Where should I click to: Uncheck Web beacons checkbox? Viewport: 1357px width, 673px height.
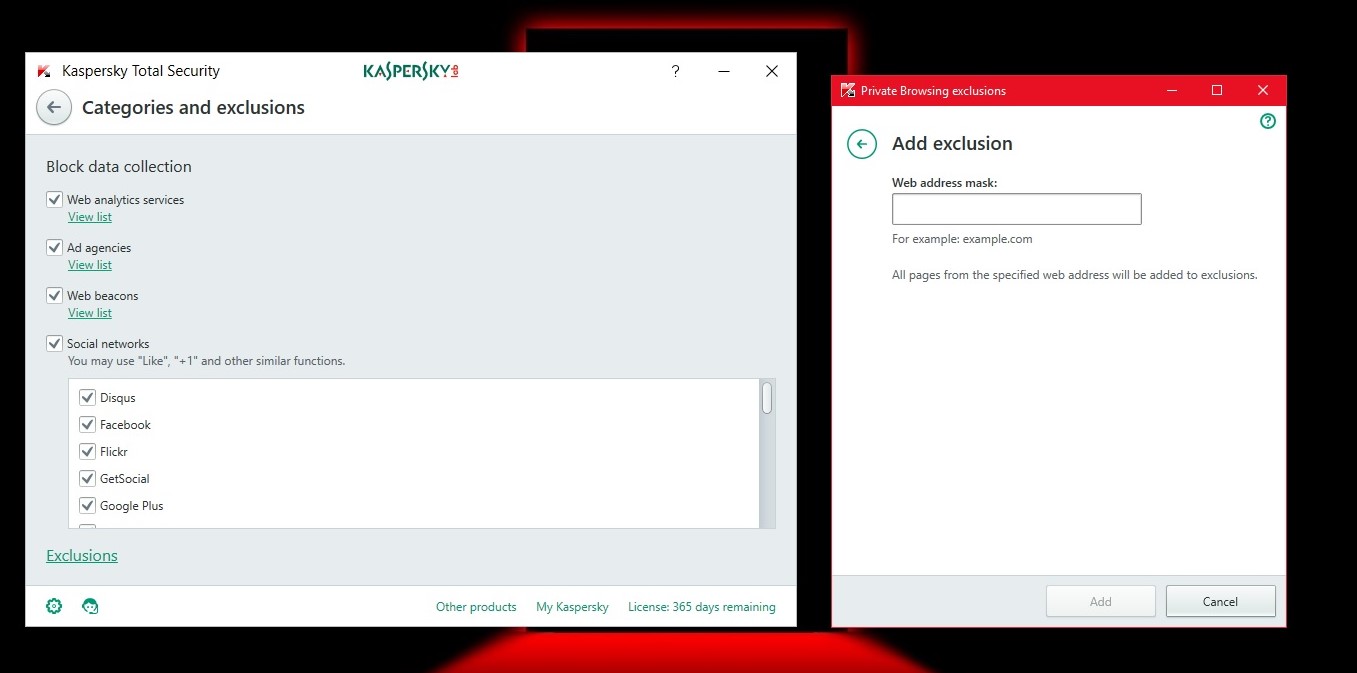tap(55, 295)
